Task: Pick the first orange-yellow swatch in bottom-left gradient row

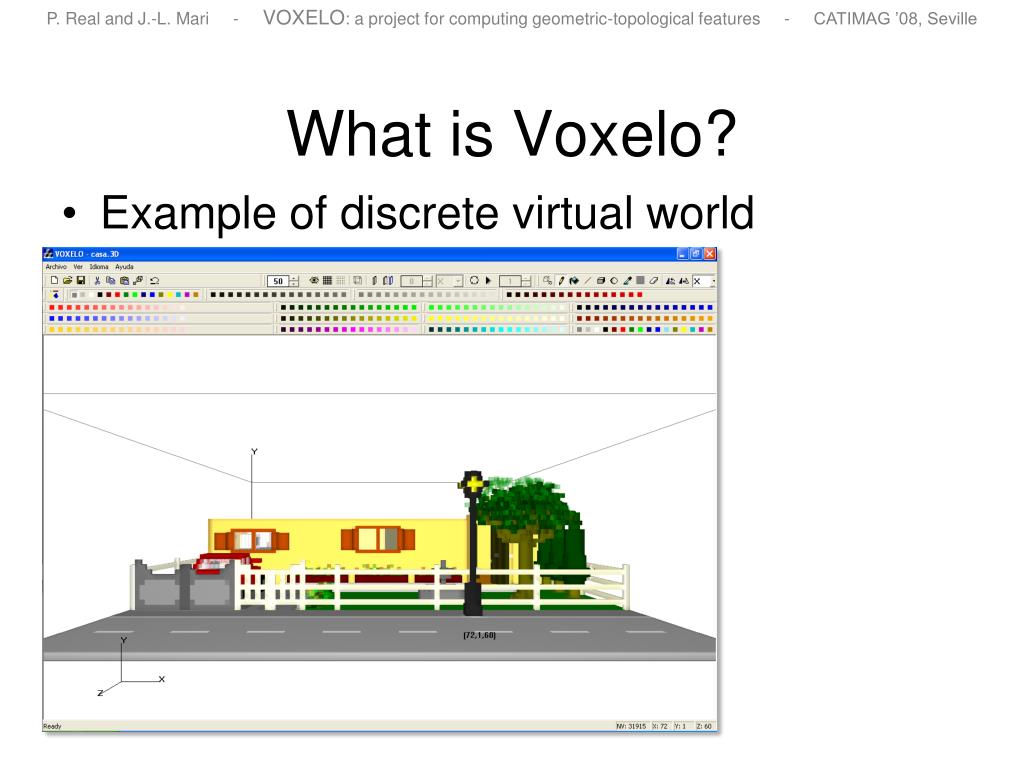Action: pos(52,329)
